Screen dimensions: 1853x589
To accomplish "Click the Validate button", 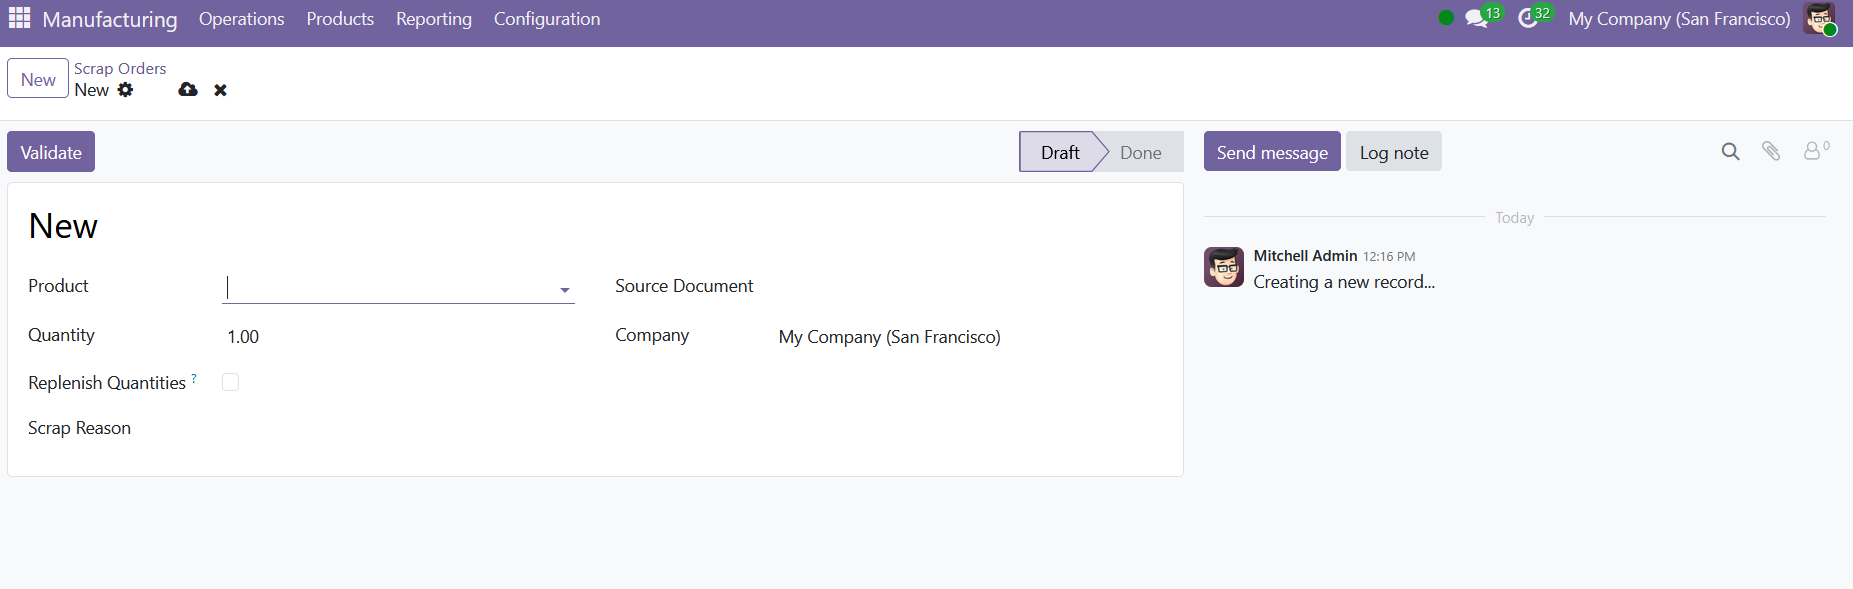I will click(51, 152).
